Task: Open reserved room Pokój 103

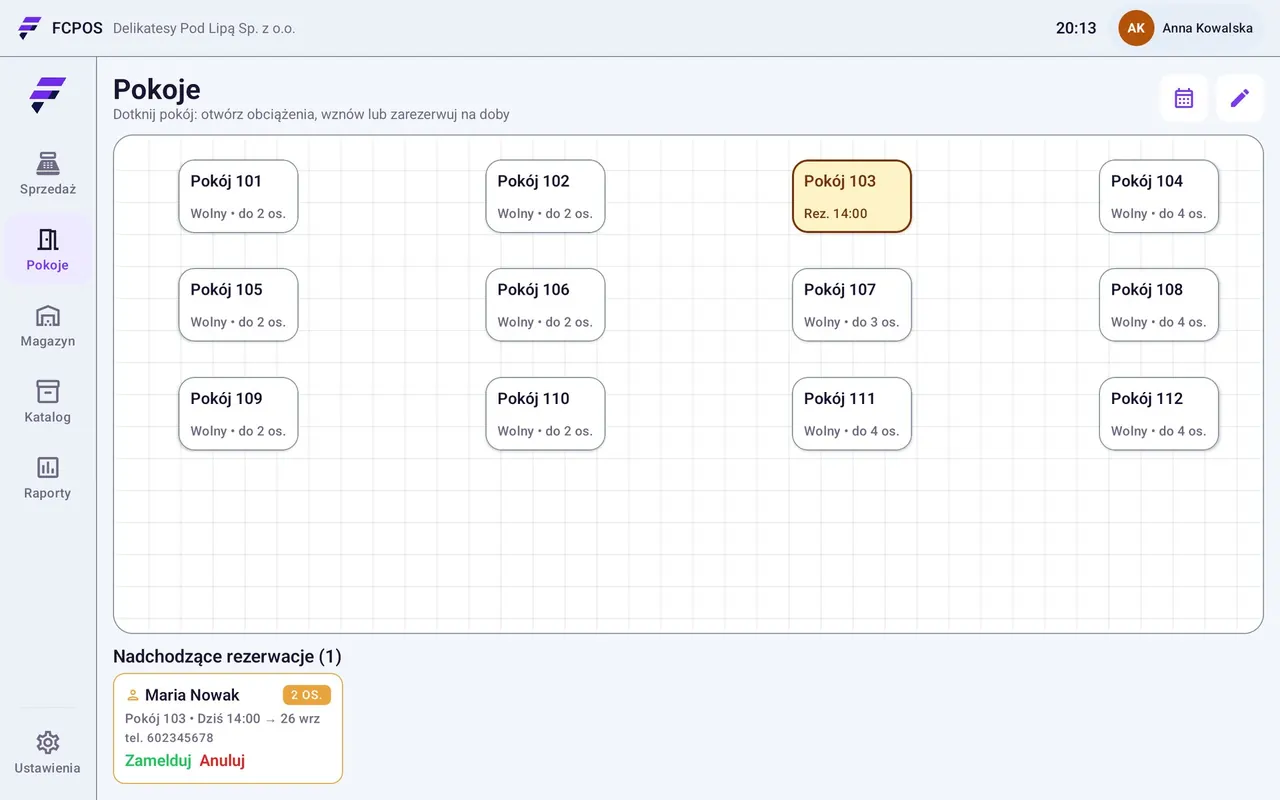Action: tap(852, 196)
